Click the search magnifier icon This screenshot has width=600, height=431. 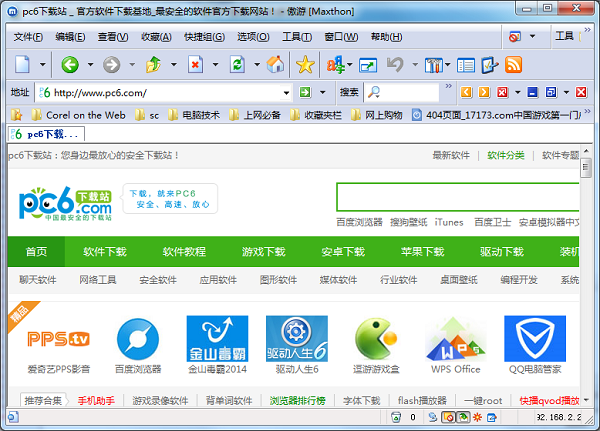(x=374, y=92)
